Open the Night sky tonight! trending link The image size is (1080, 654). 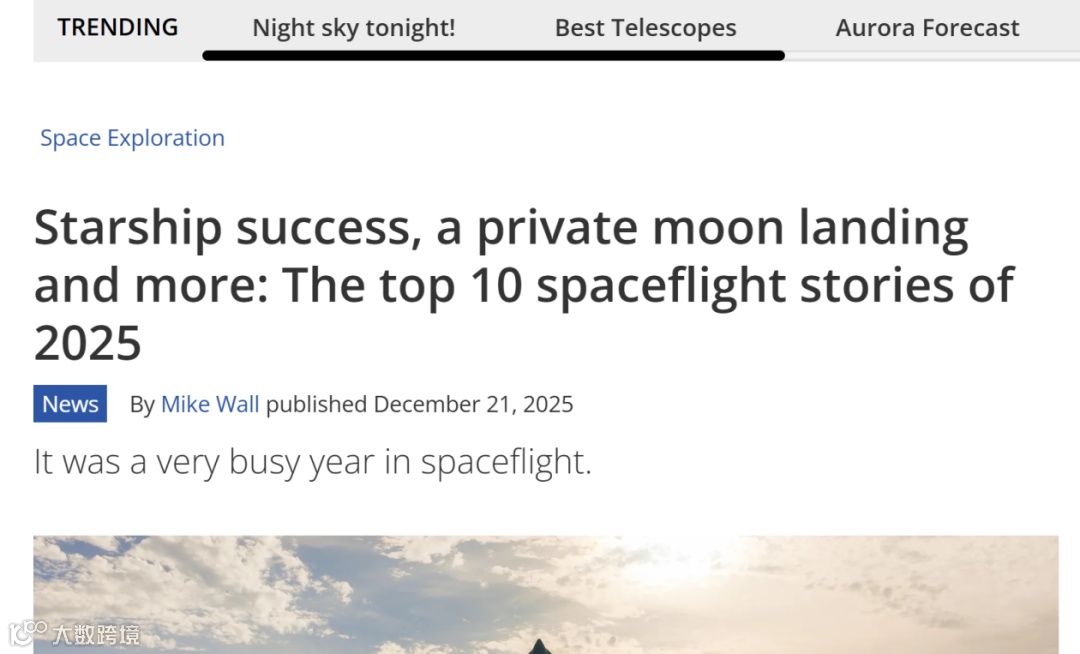coord(353,28)
